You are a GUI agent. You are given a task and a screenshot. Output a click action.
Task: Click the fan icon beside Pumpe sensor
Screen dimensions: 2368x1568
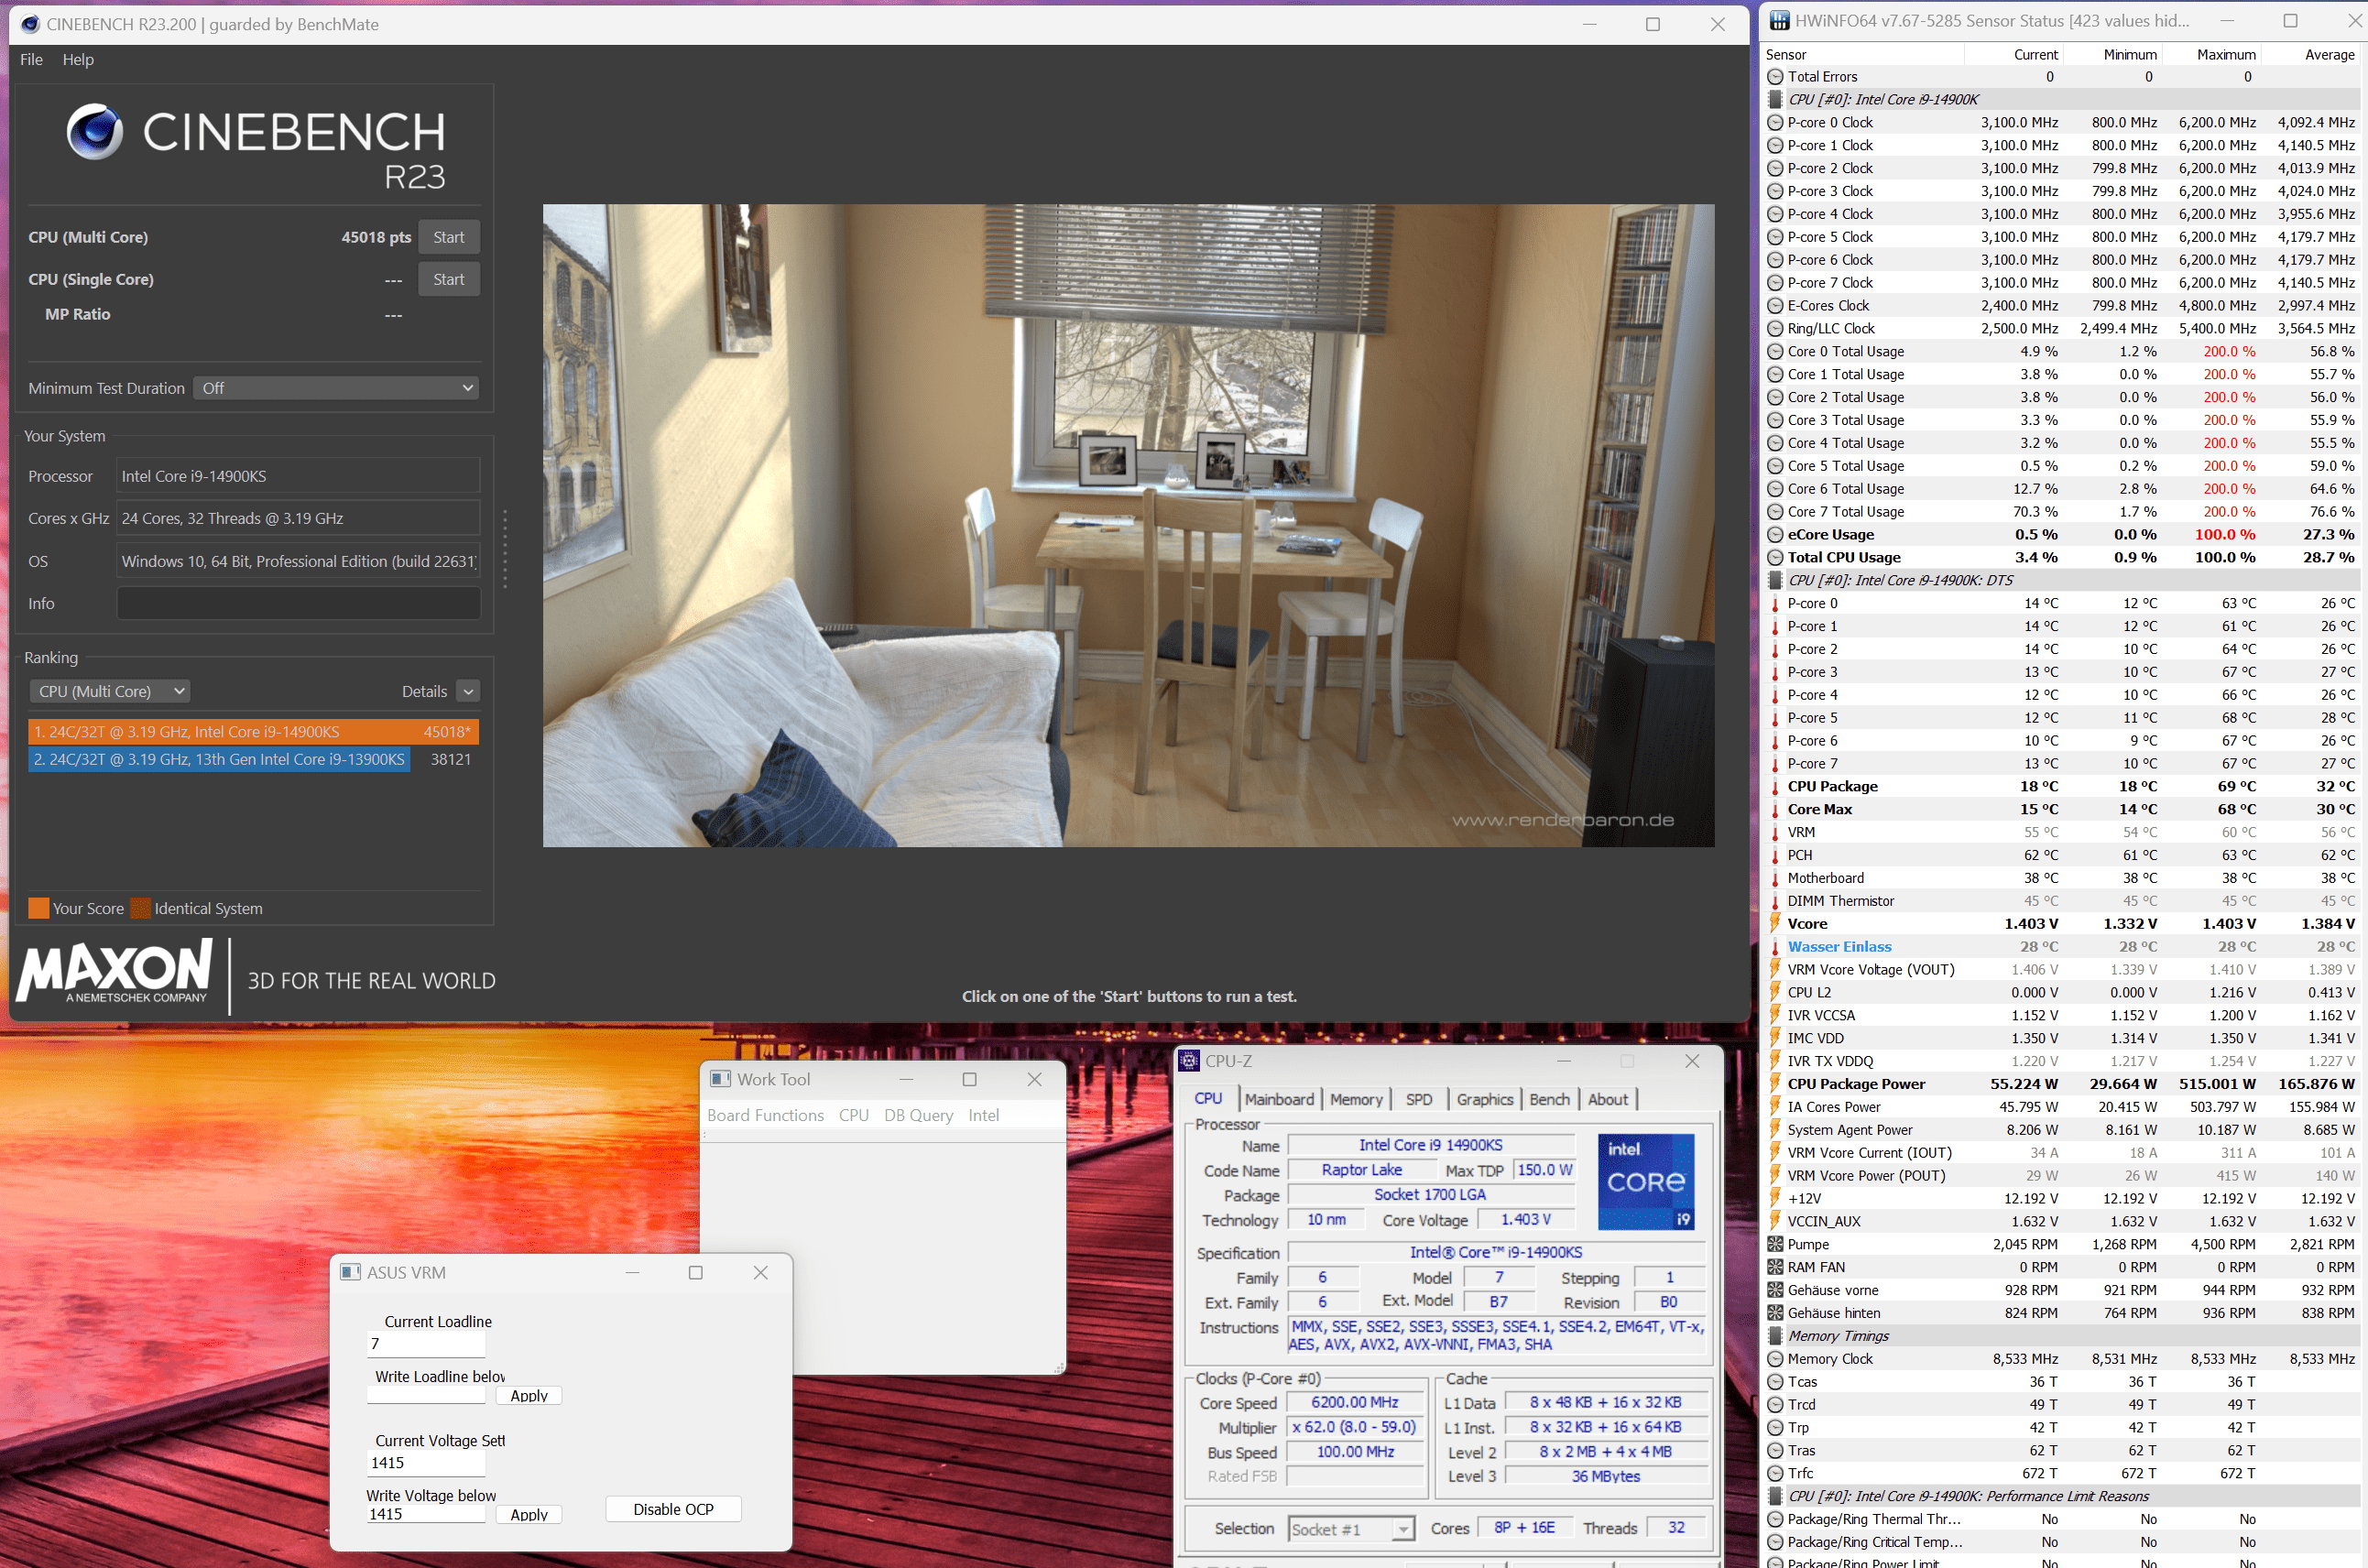click(1775, 1244)
